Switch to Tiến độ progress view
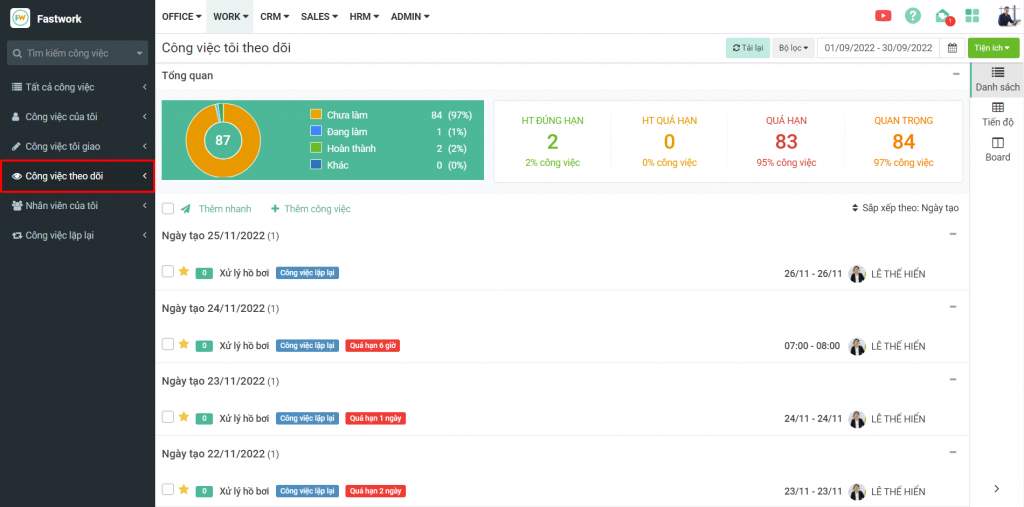1024x507 pixels. pyautogui.click(x=997, y=114)
